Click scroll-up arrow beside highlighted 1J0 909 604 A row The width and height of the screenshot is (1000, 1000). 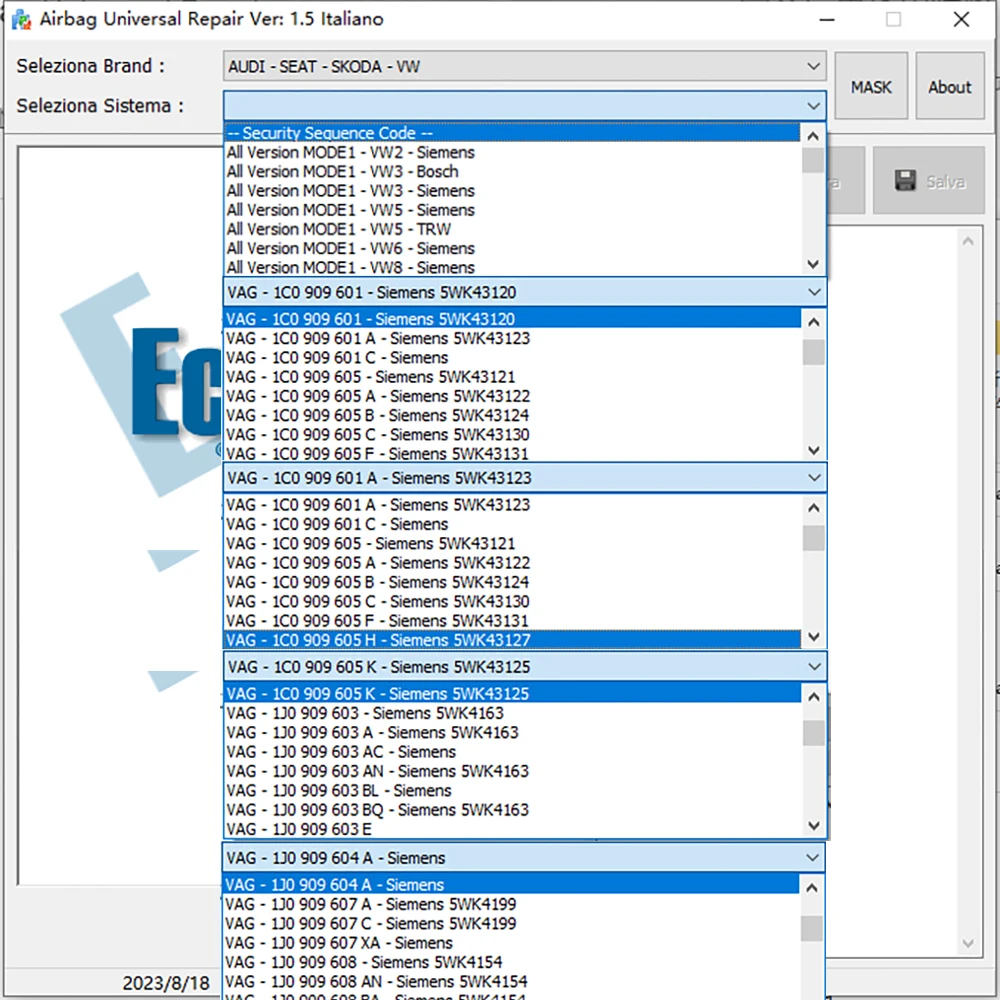[x=811, y=887]
